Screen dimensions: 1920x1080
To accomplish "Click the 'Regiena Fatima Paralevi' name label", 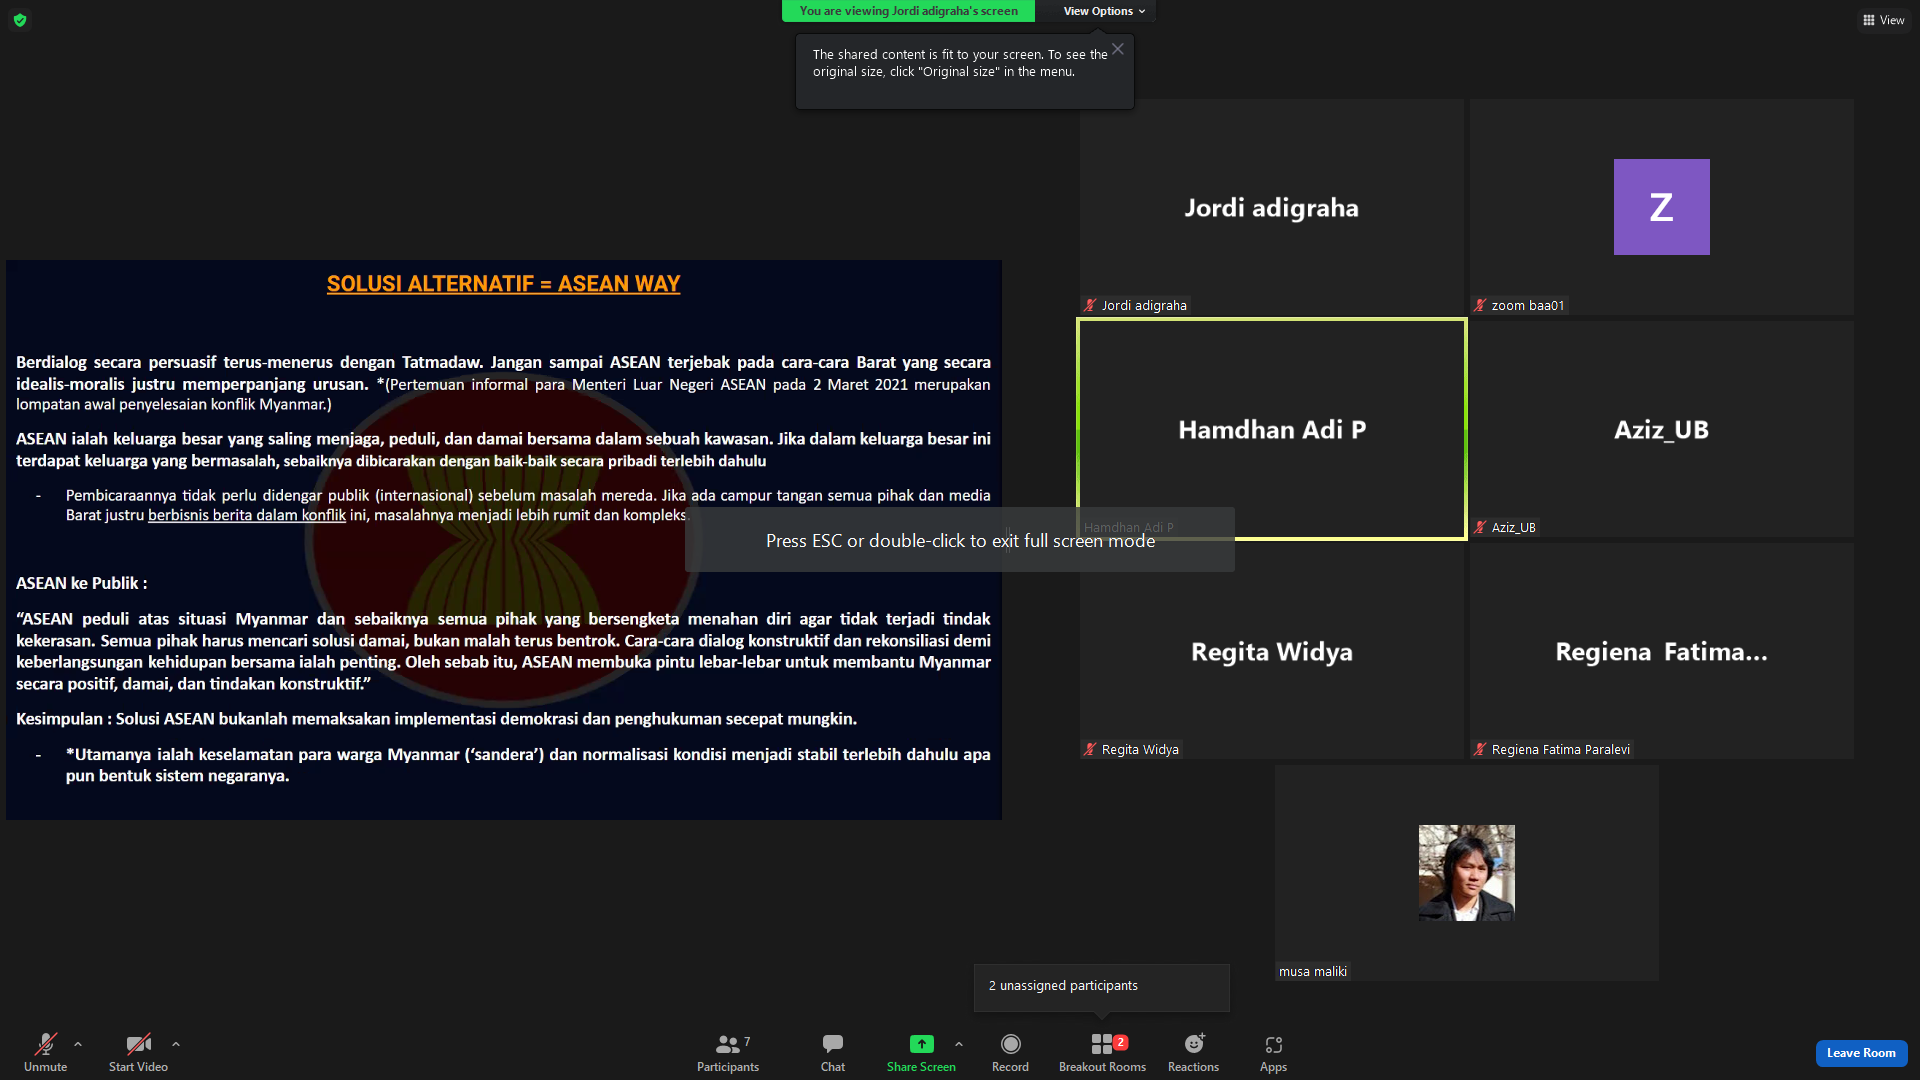I will [1560, 750].
